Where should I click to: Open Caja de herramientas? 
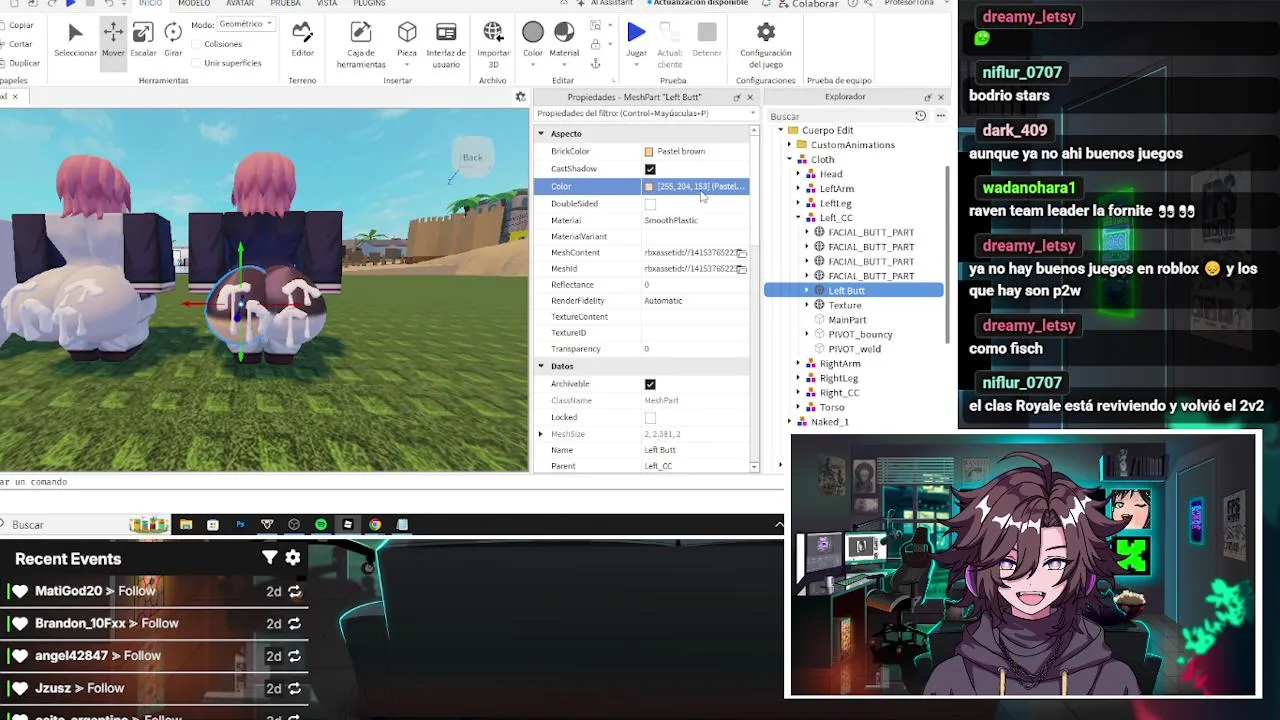click(x=361, y=44)
